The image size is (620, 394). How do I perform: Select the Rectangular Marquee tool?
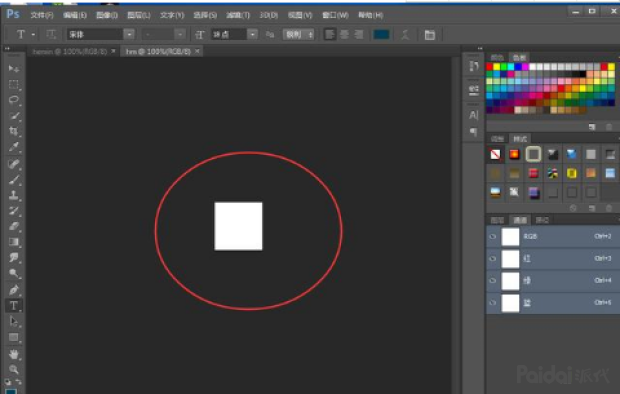13,84
